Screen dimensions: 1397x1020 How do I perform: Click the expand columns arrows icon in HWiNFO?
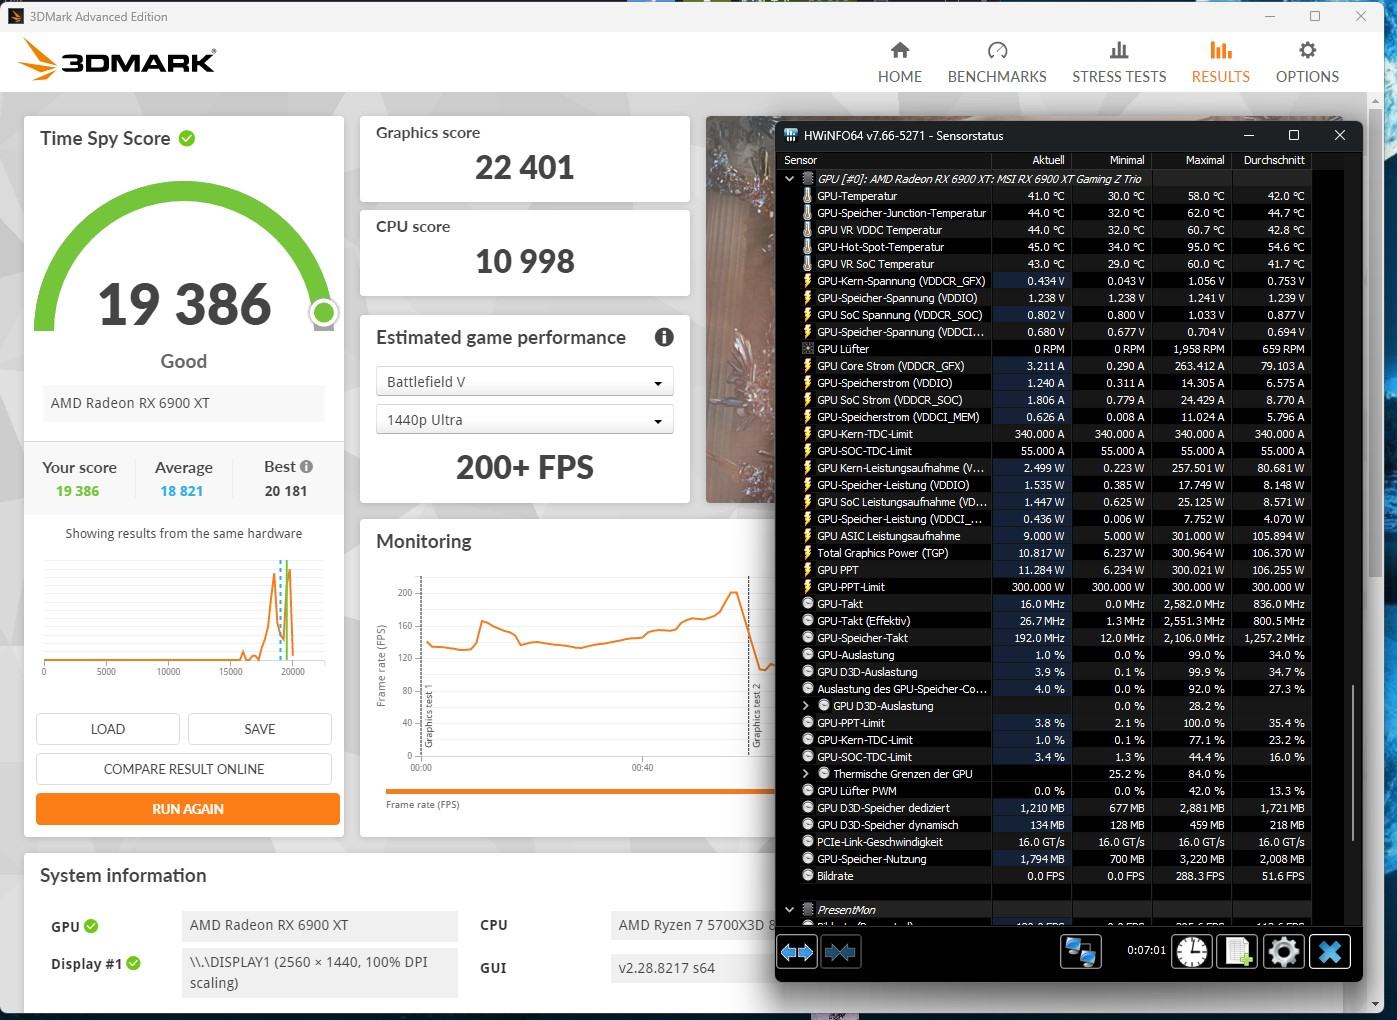[797, 952]
